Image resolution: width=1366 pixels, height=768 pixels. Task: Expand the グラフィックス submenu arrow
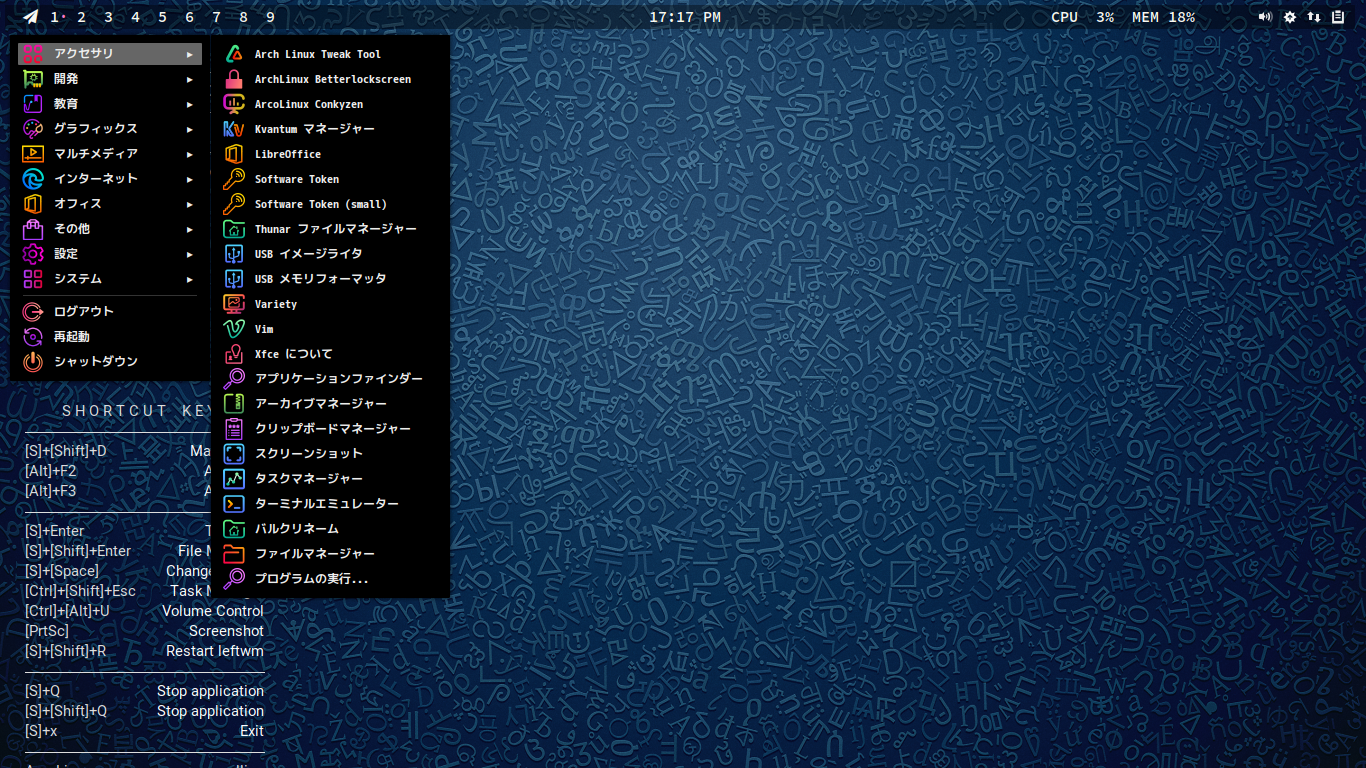pyautogui.click(x=190, y=129)
